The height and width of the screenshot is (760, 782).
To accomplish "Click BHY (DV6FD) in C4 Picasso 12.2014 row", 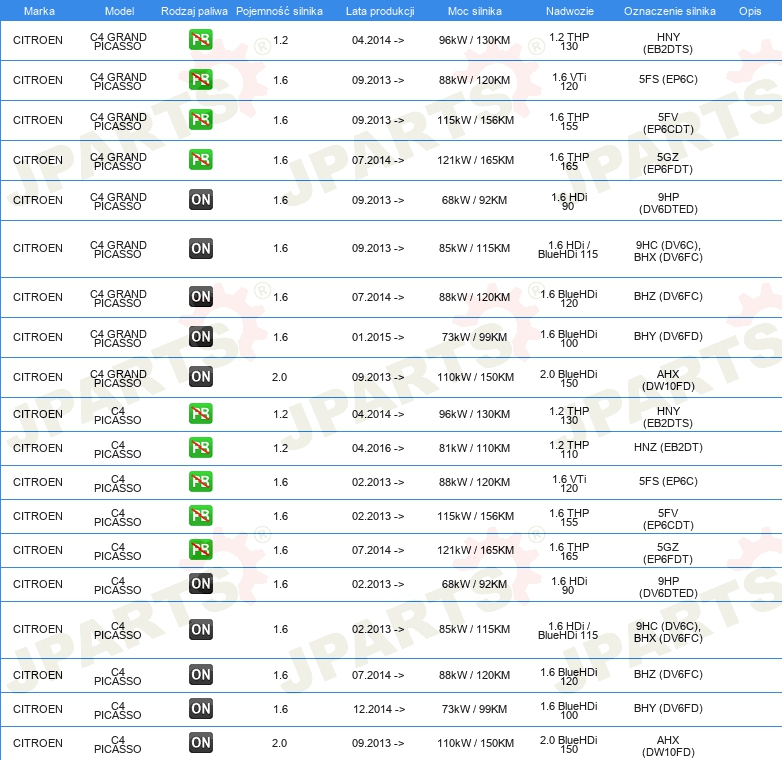I will point(668,708).
